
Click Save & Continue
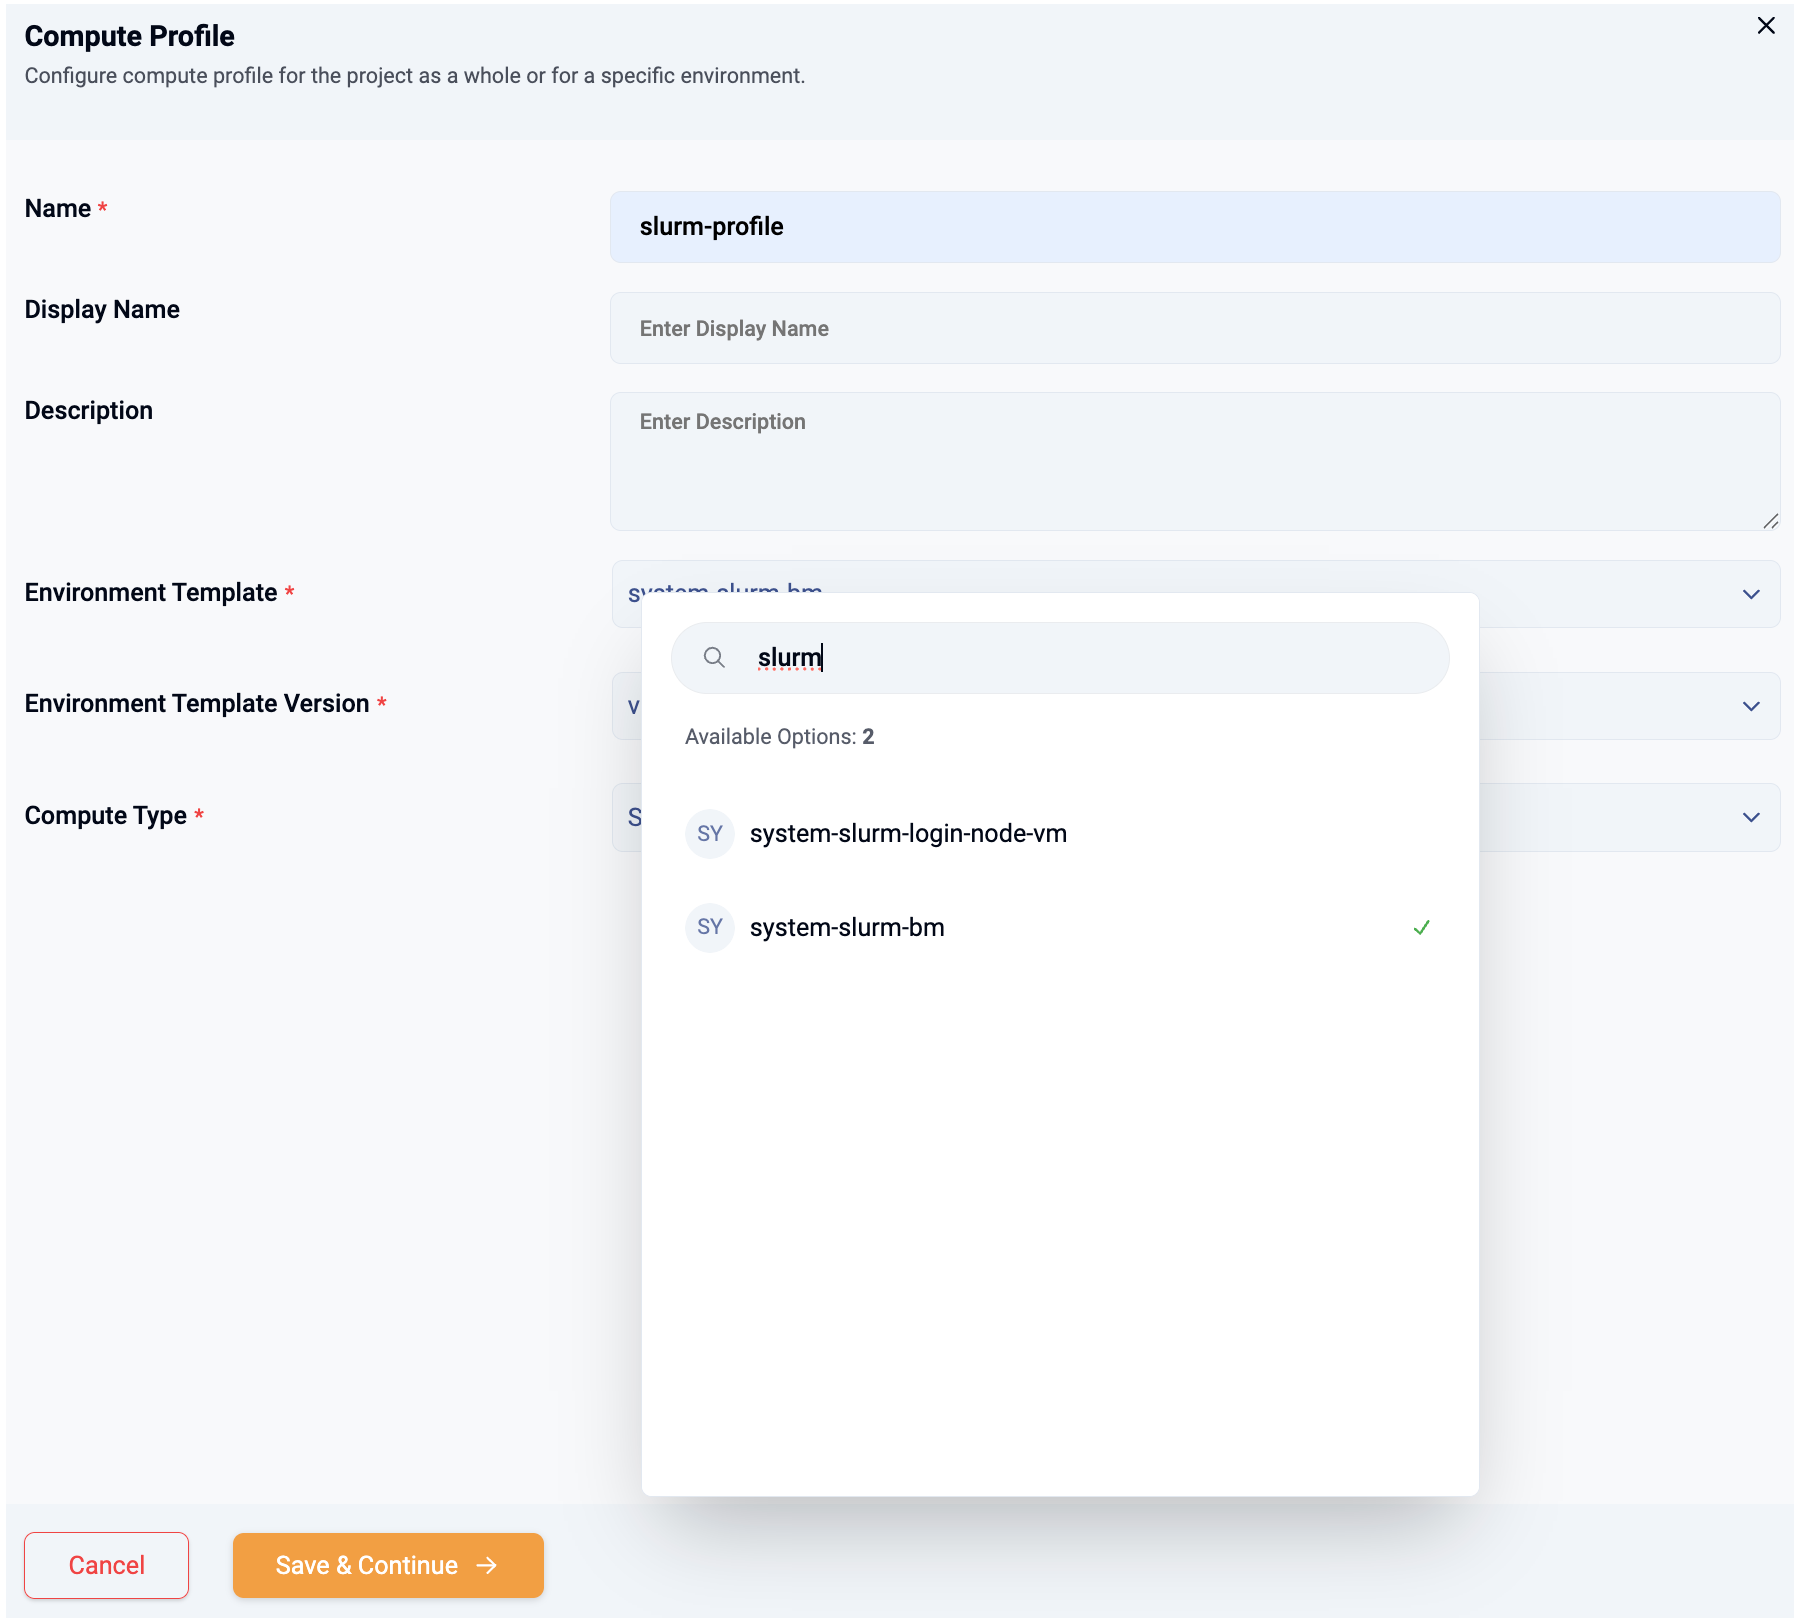point(367,1565)
